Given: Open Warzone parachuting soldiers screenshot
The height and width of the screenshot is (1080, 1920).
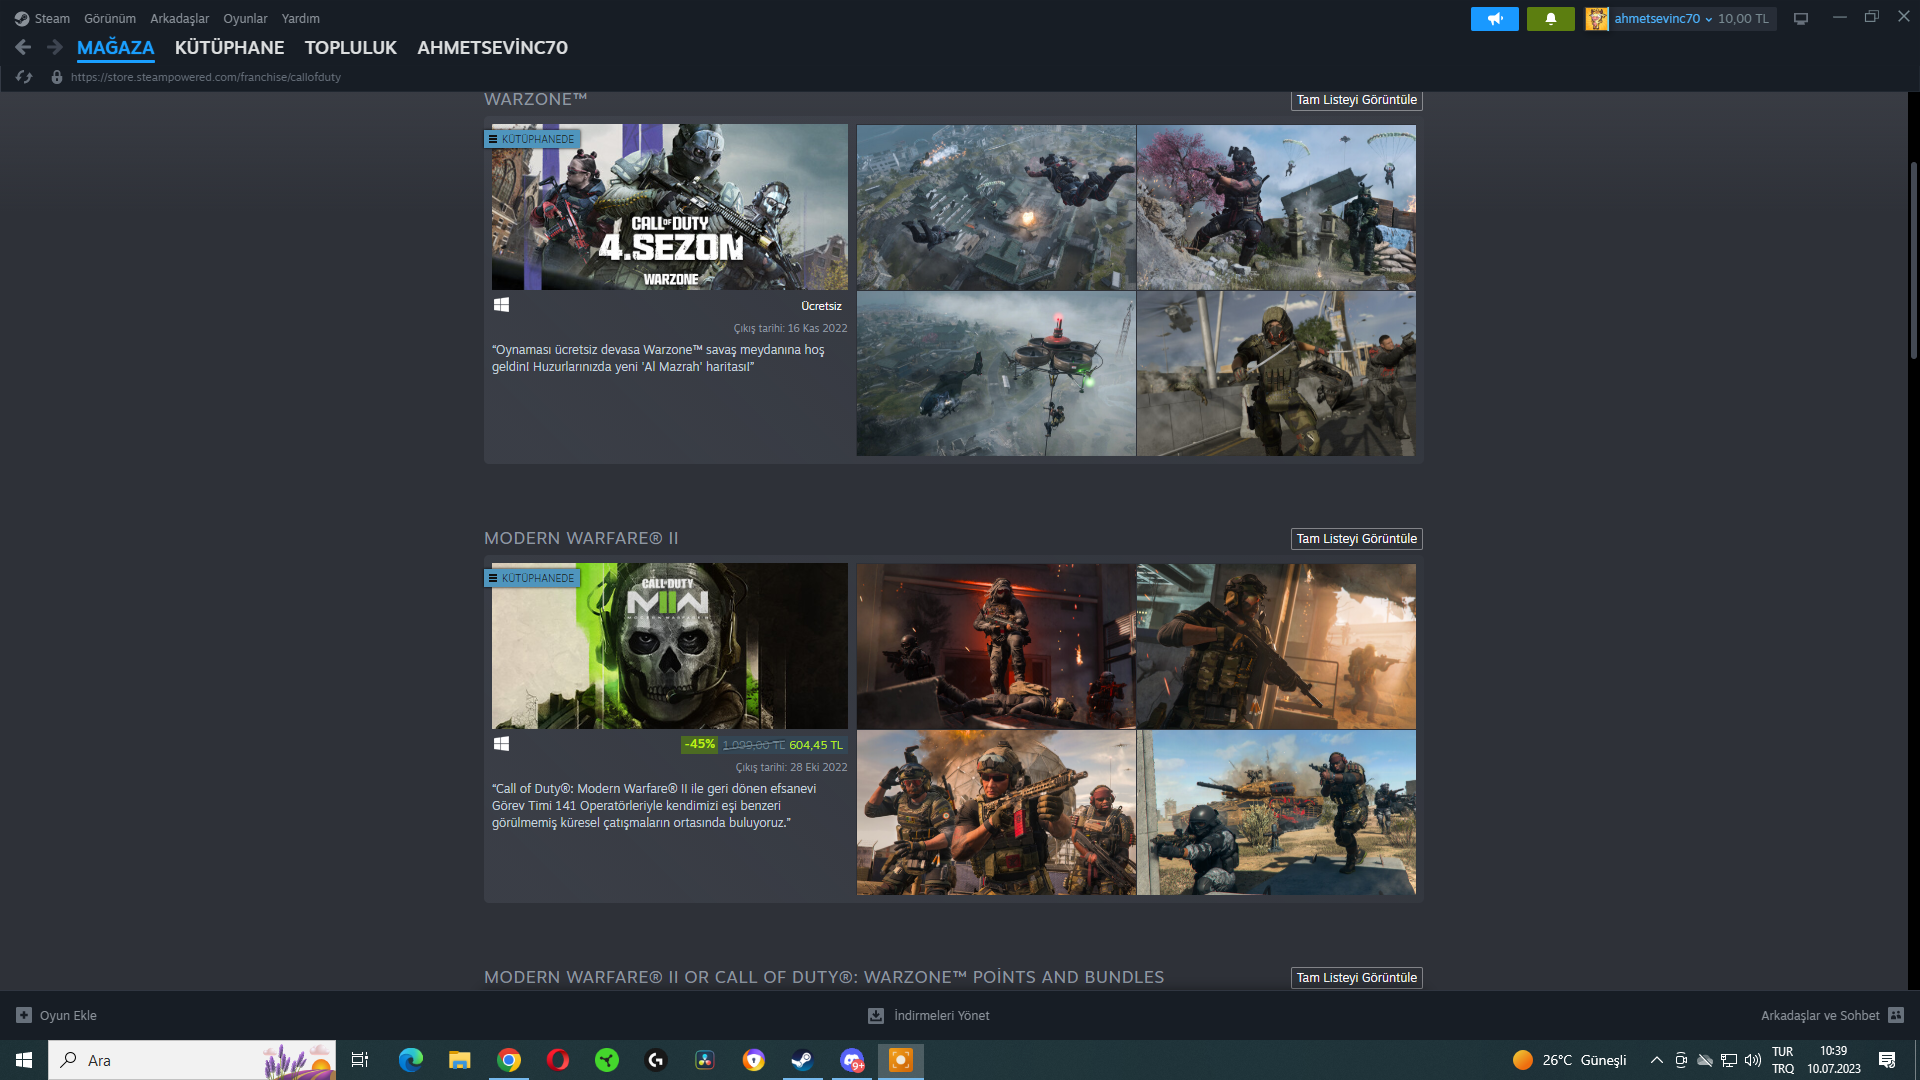Looking at the screenshot, I should pos(996,207).
